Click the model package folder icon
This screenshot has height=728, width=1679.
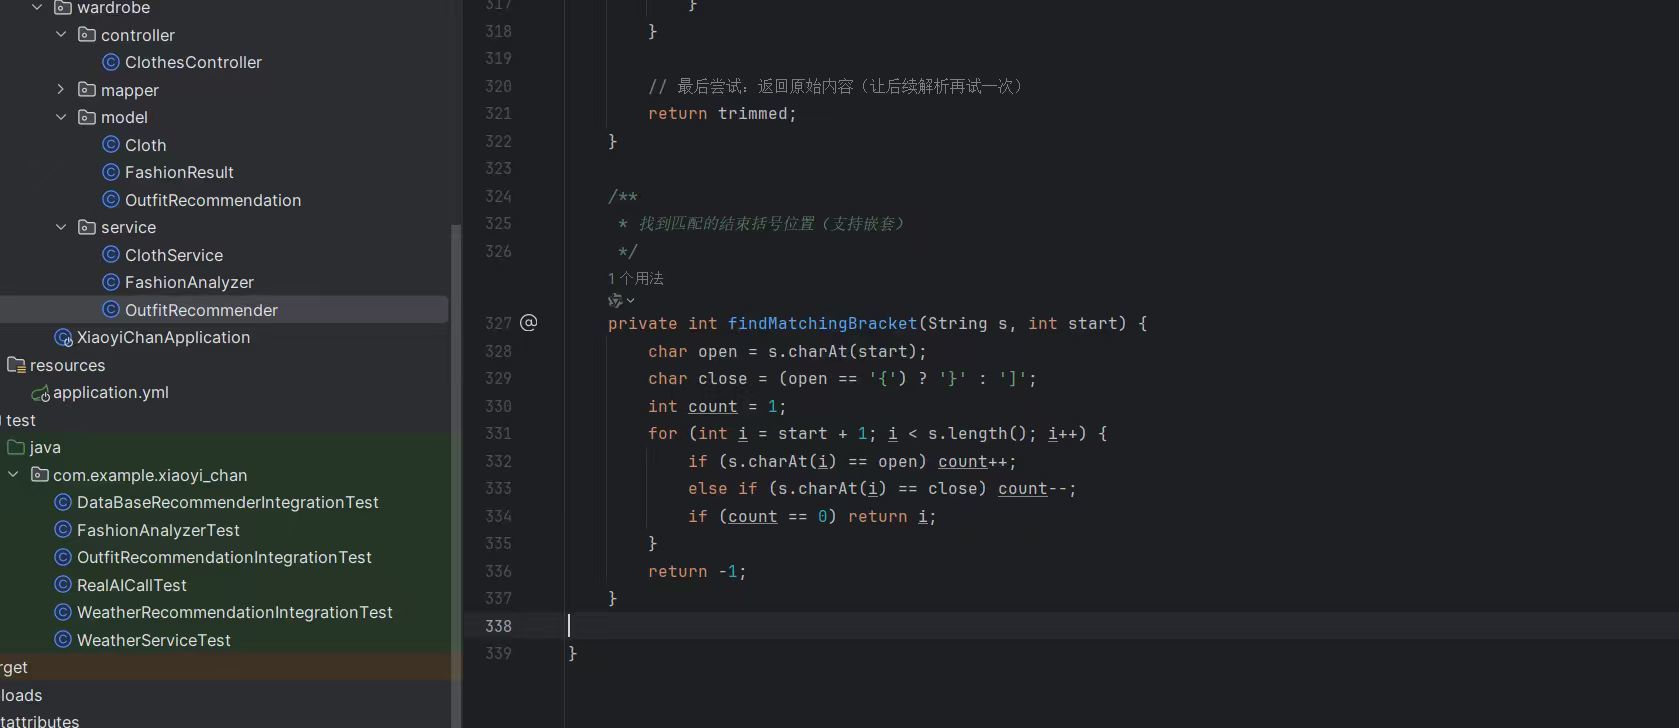[x=87, y=117]
